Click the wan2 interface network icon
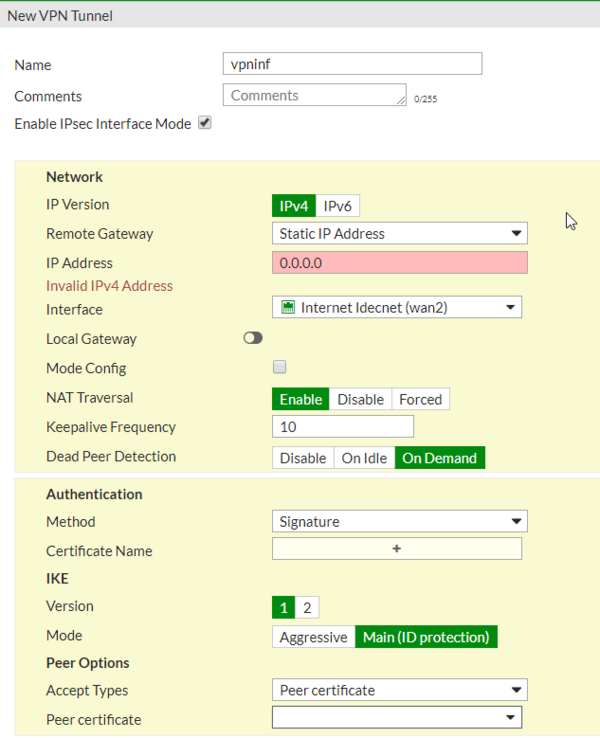 288,308
